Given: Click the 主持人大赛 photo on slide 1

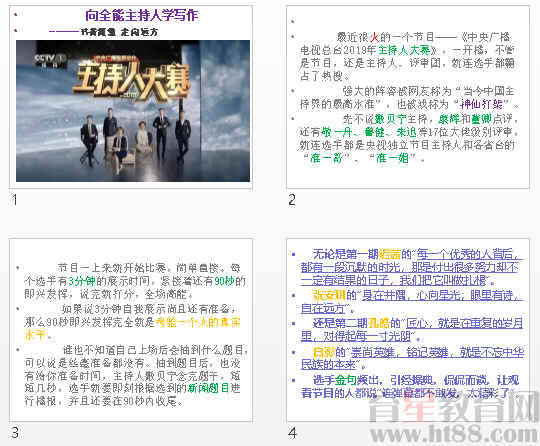Looking at the screenshot, I should tap(133, 111).
